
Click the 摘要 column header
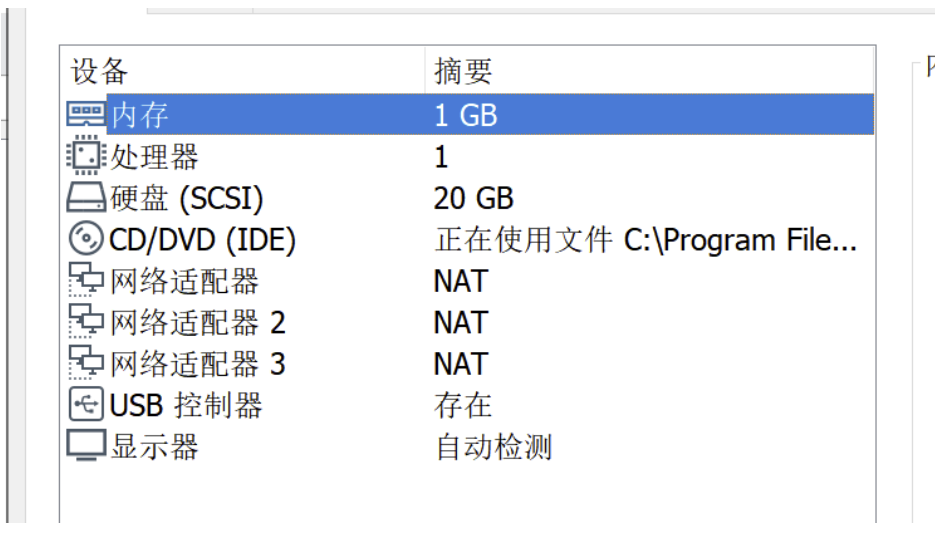pyautogui.click(x=463, y=72)
